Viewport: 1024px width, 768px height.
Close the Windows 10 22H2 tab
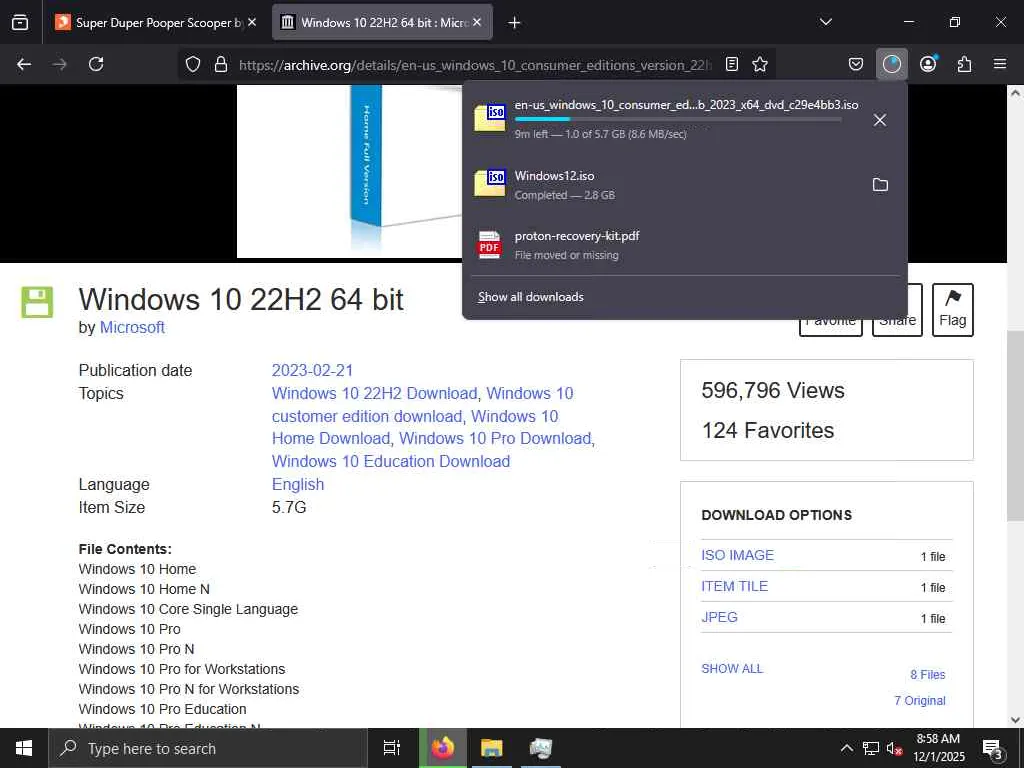click(477, 22)
